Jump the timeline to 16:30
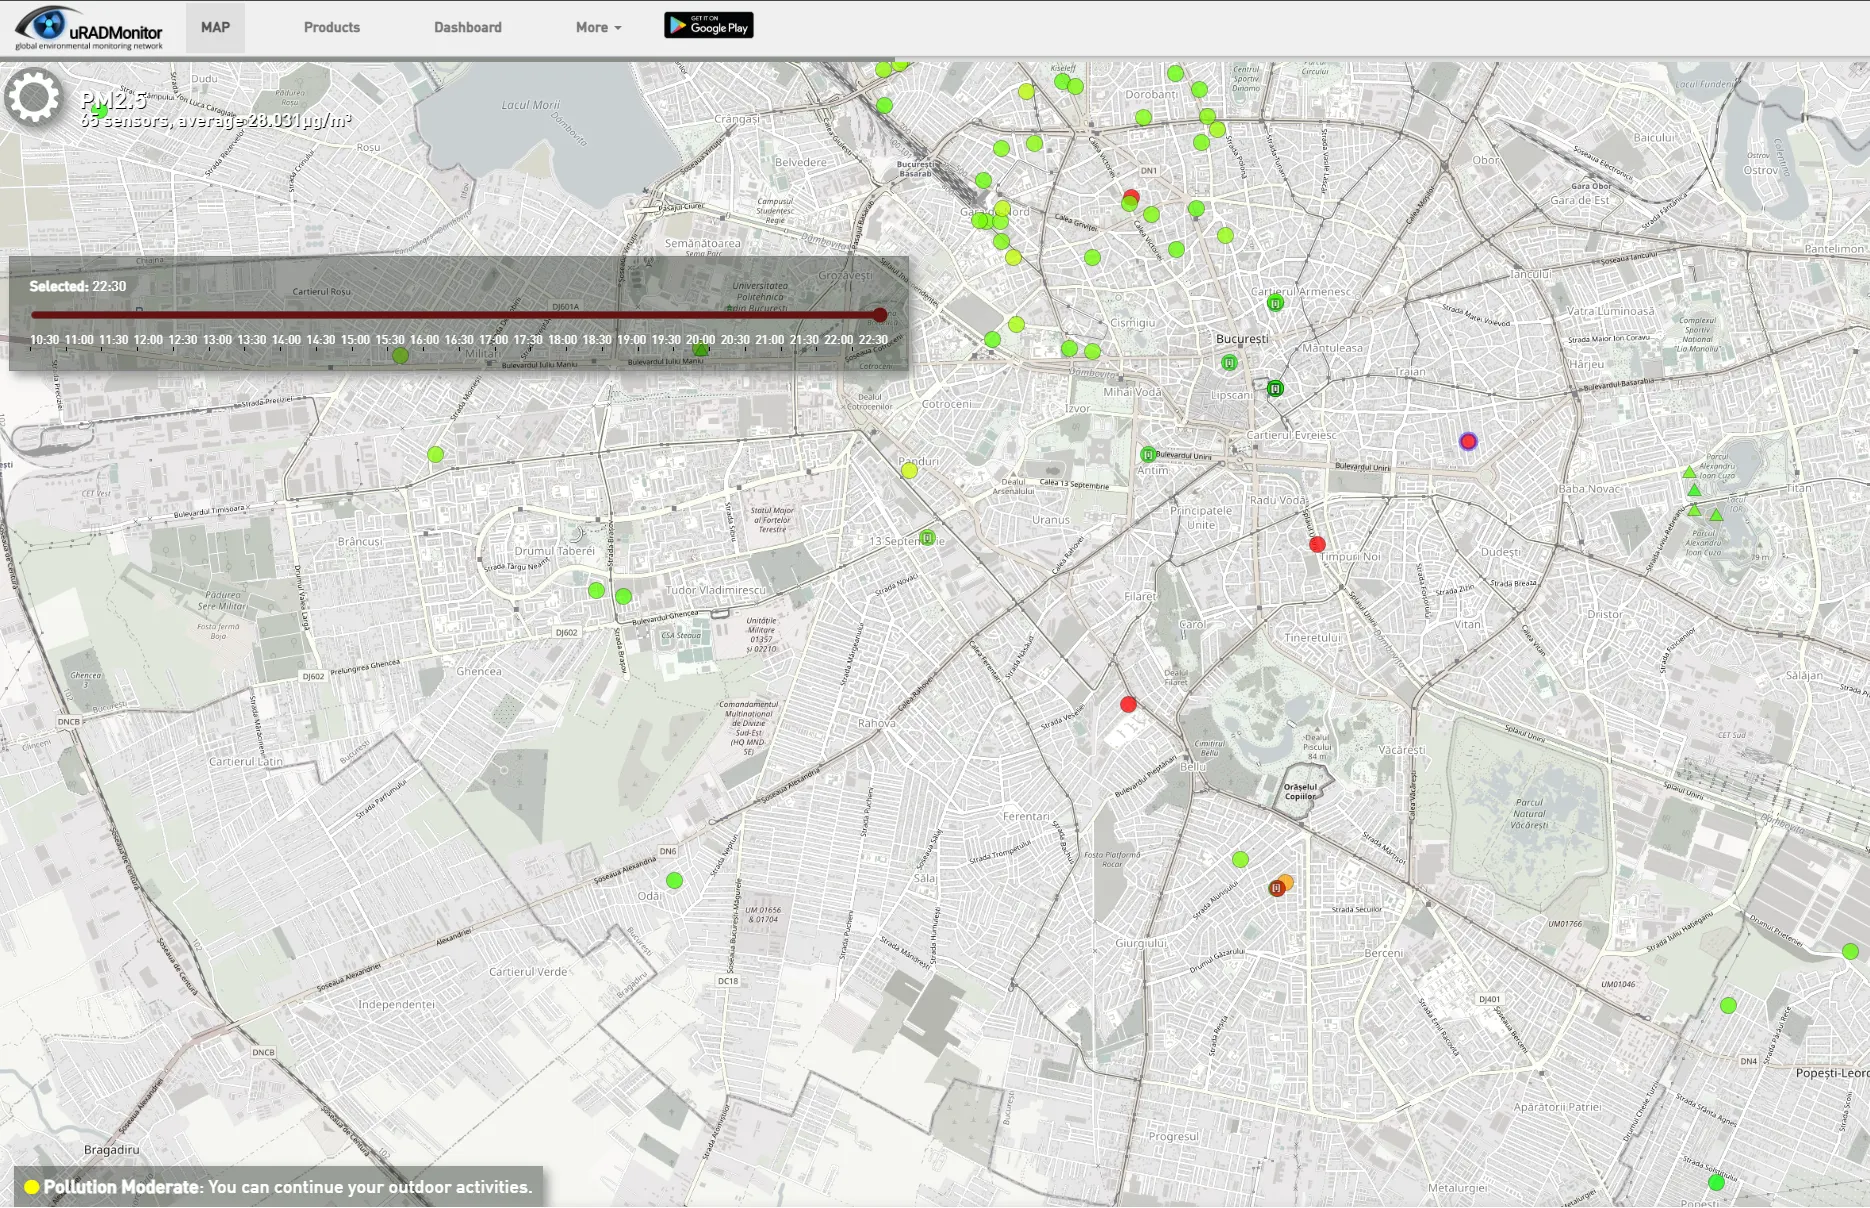 [459, 340]
